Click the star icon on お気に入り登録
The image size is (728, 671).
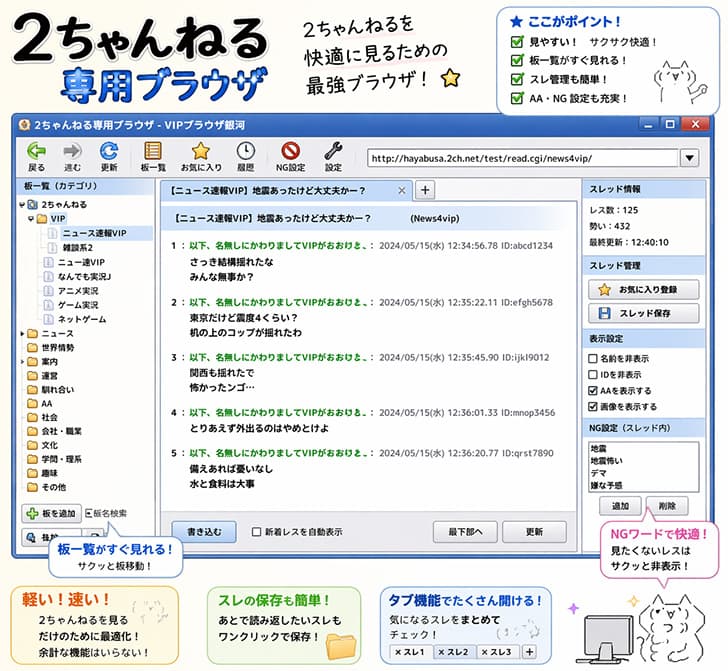tap(604, 290)
